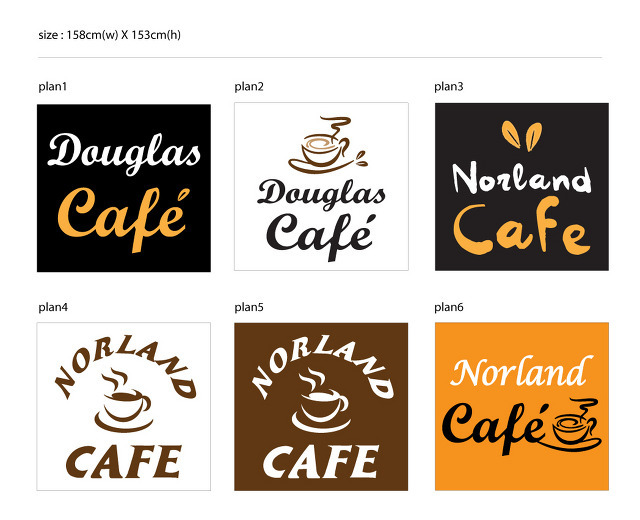Click the orange 'Café' word in plan1
Image resolution: width=640 pixels, height=520 pixels.
[124, 220]
